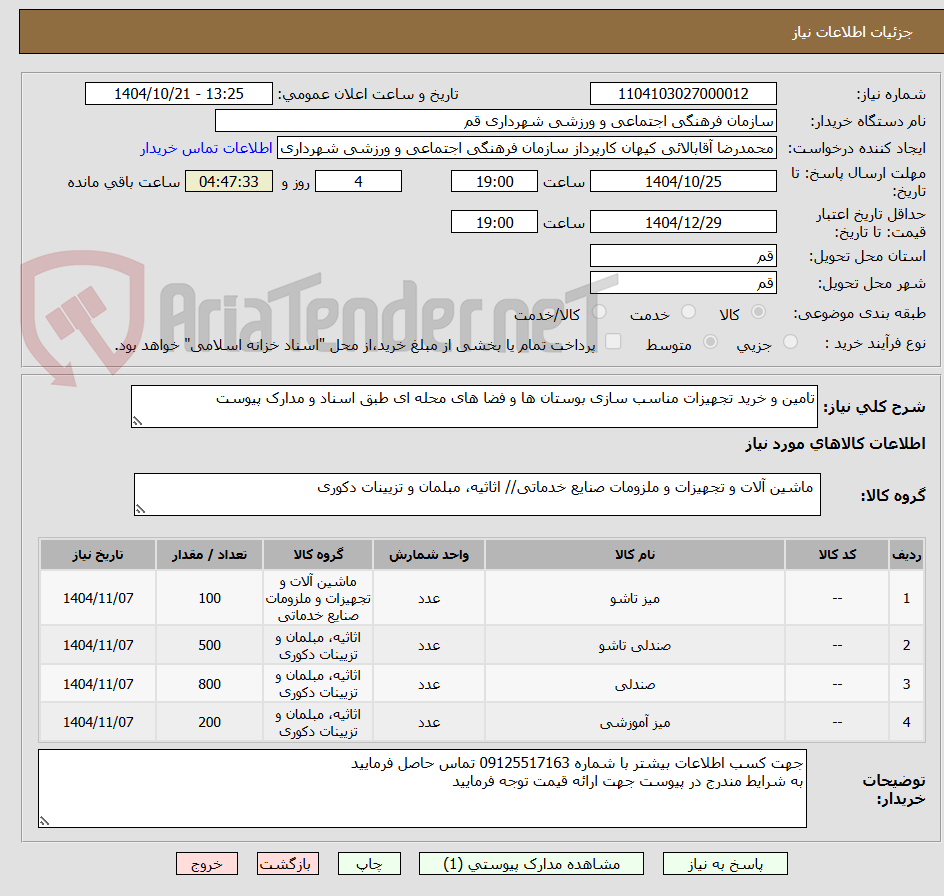The width and height of the screenshot is (944, 896).
Task: Click the price validity date 1404/12/29
Action: click(x=683, y=222)
